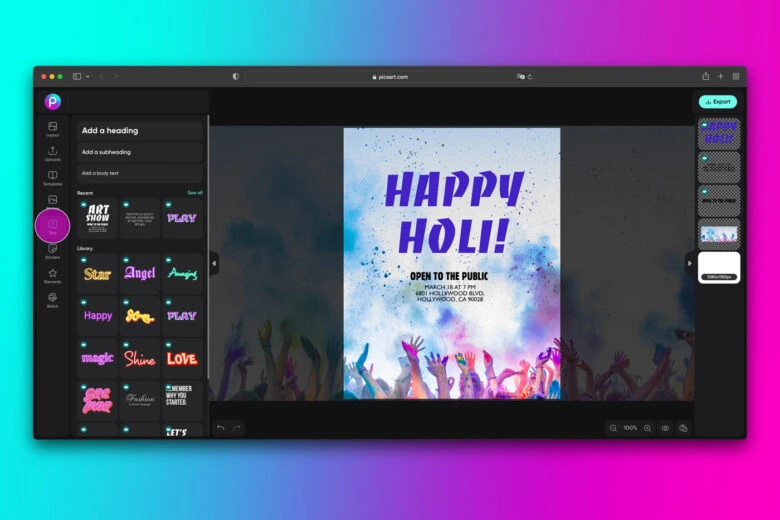This screenshot has width=780, height=520.
Task: Select the Templates sidebar icon
Action: 52,178
